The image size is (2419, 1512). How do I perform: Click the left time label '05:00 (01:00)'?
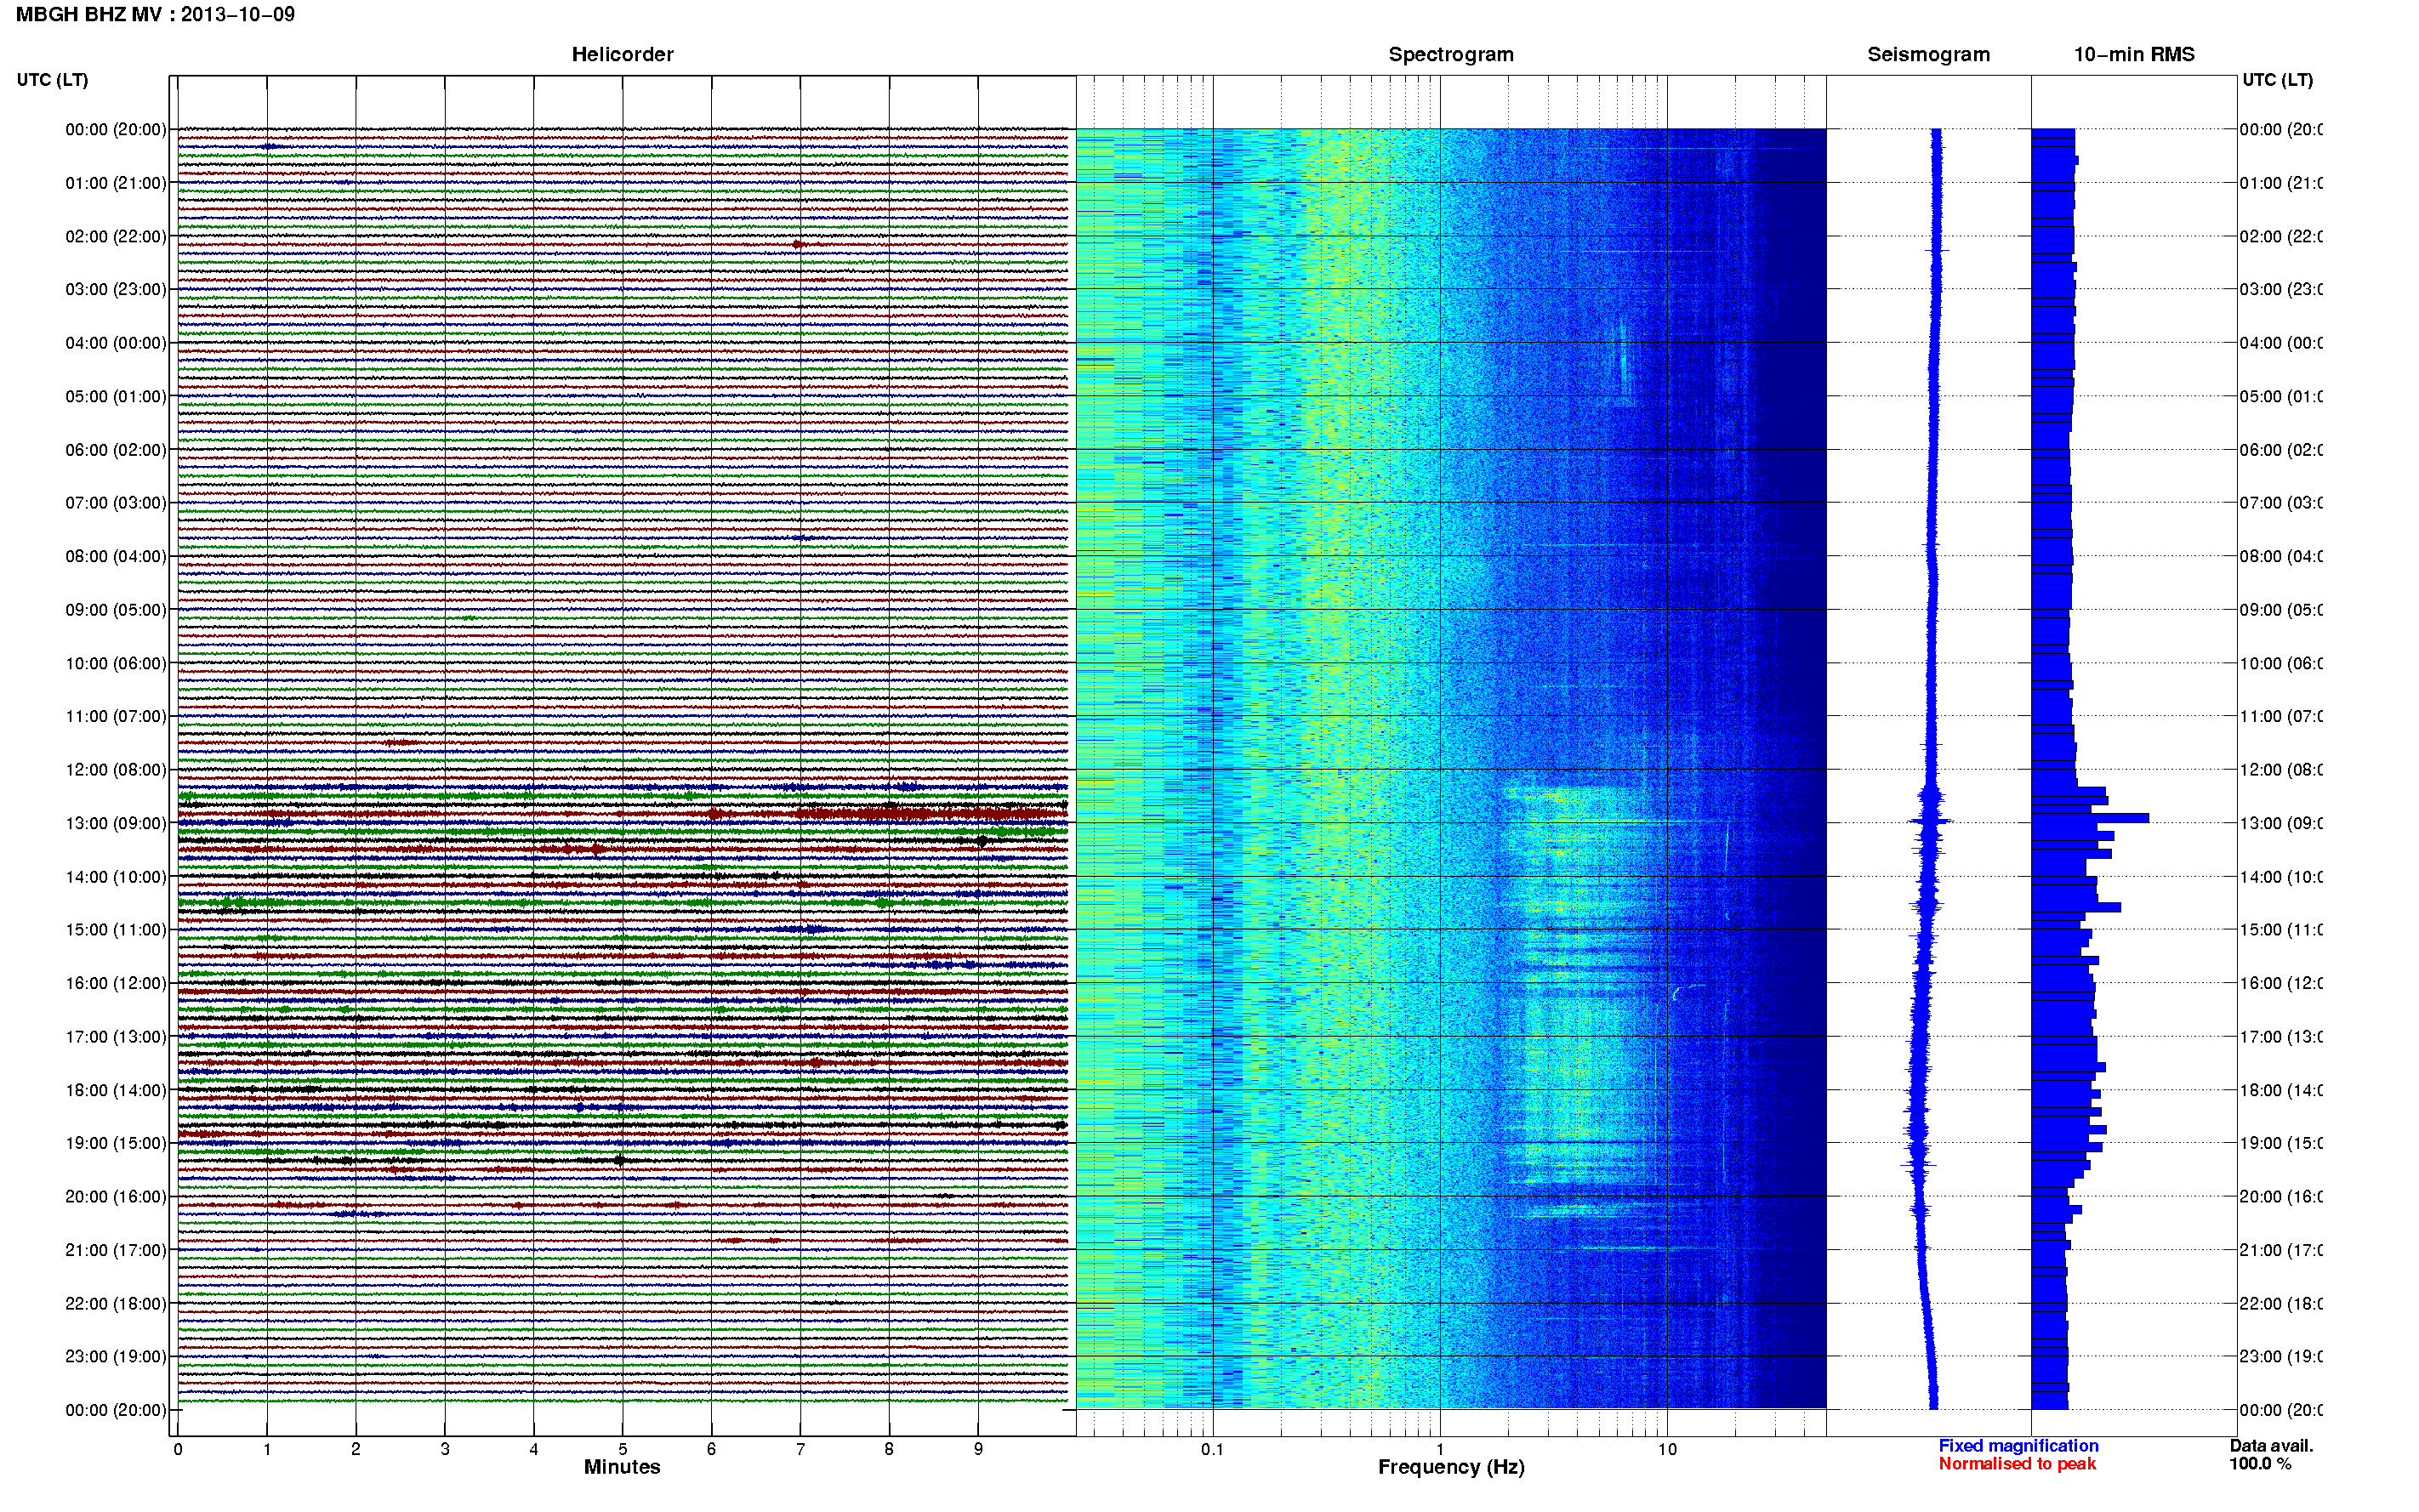click(x=116, y=396)
